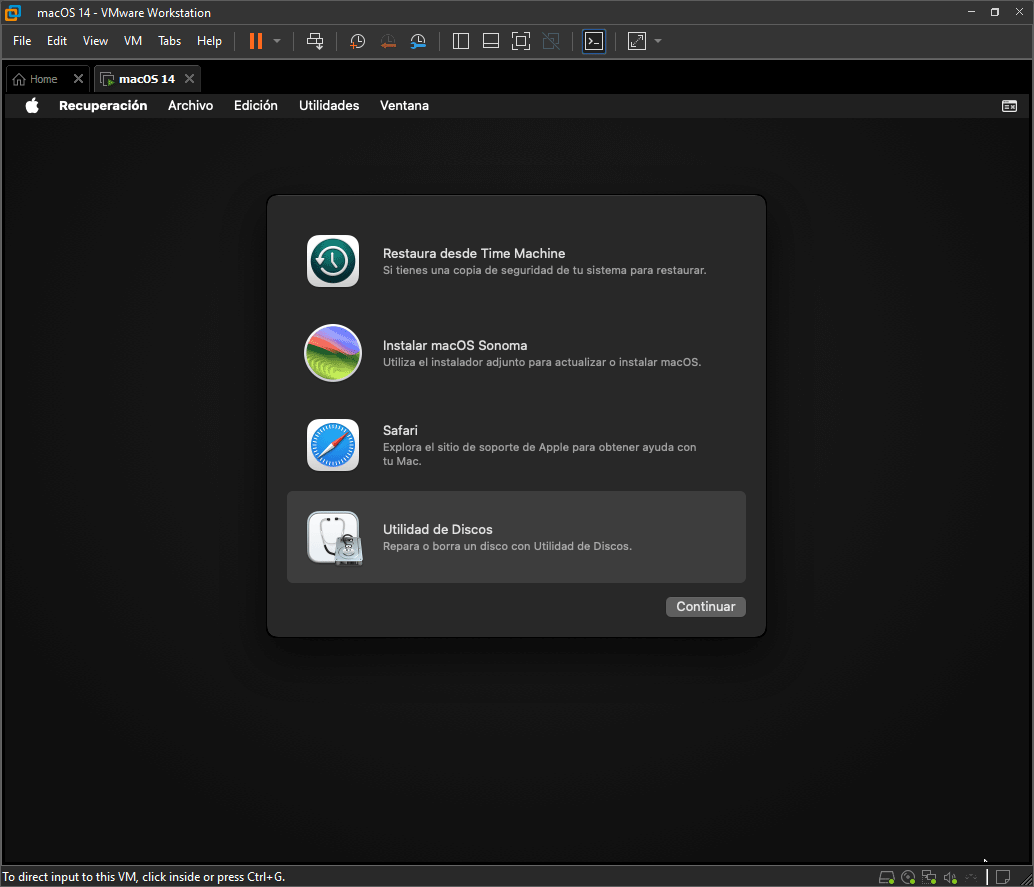
Task: Select the Safari recovery option
Action: (x=516, y=445)
